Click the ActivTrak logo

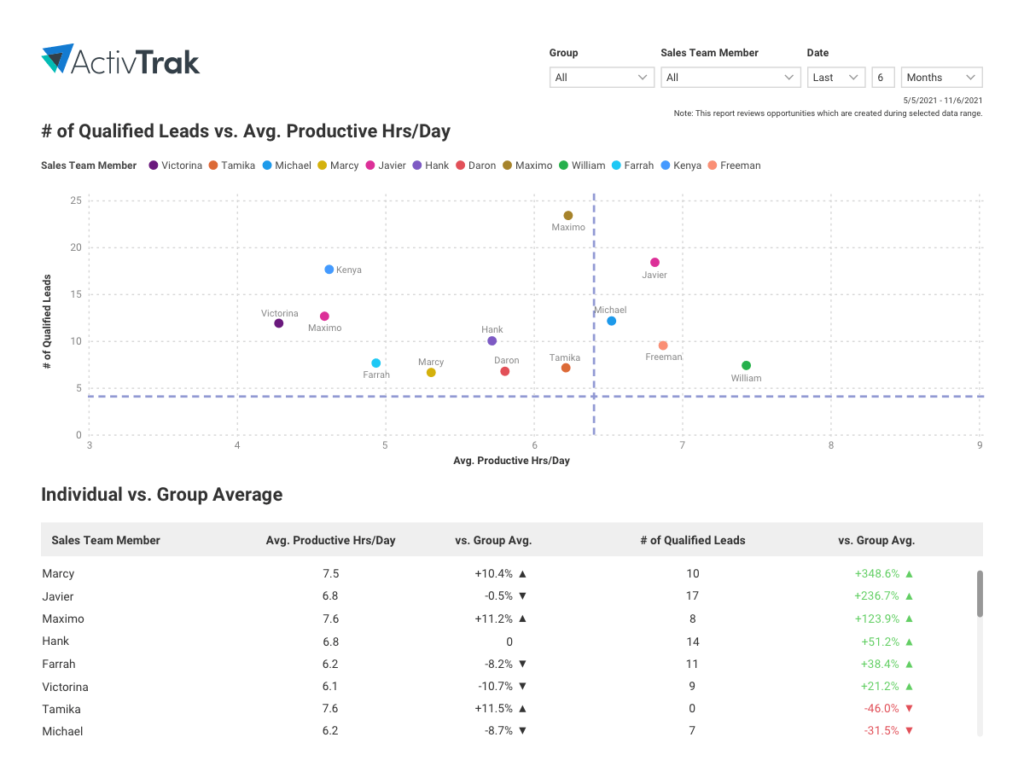point(121,60)
